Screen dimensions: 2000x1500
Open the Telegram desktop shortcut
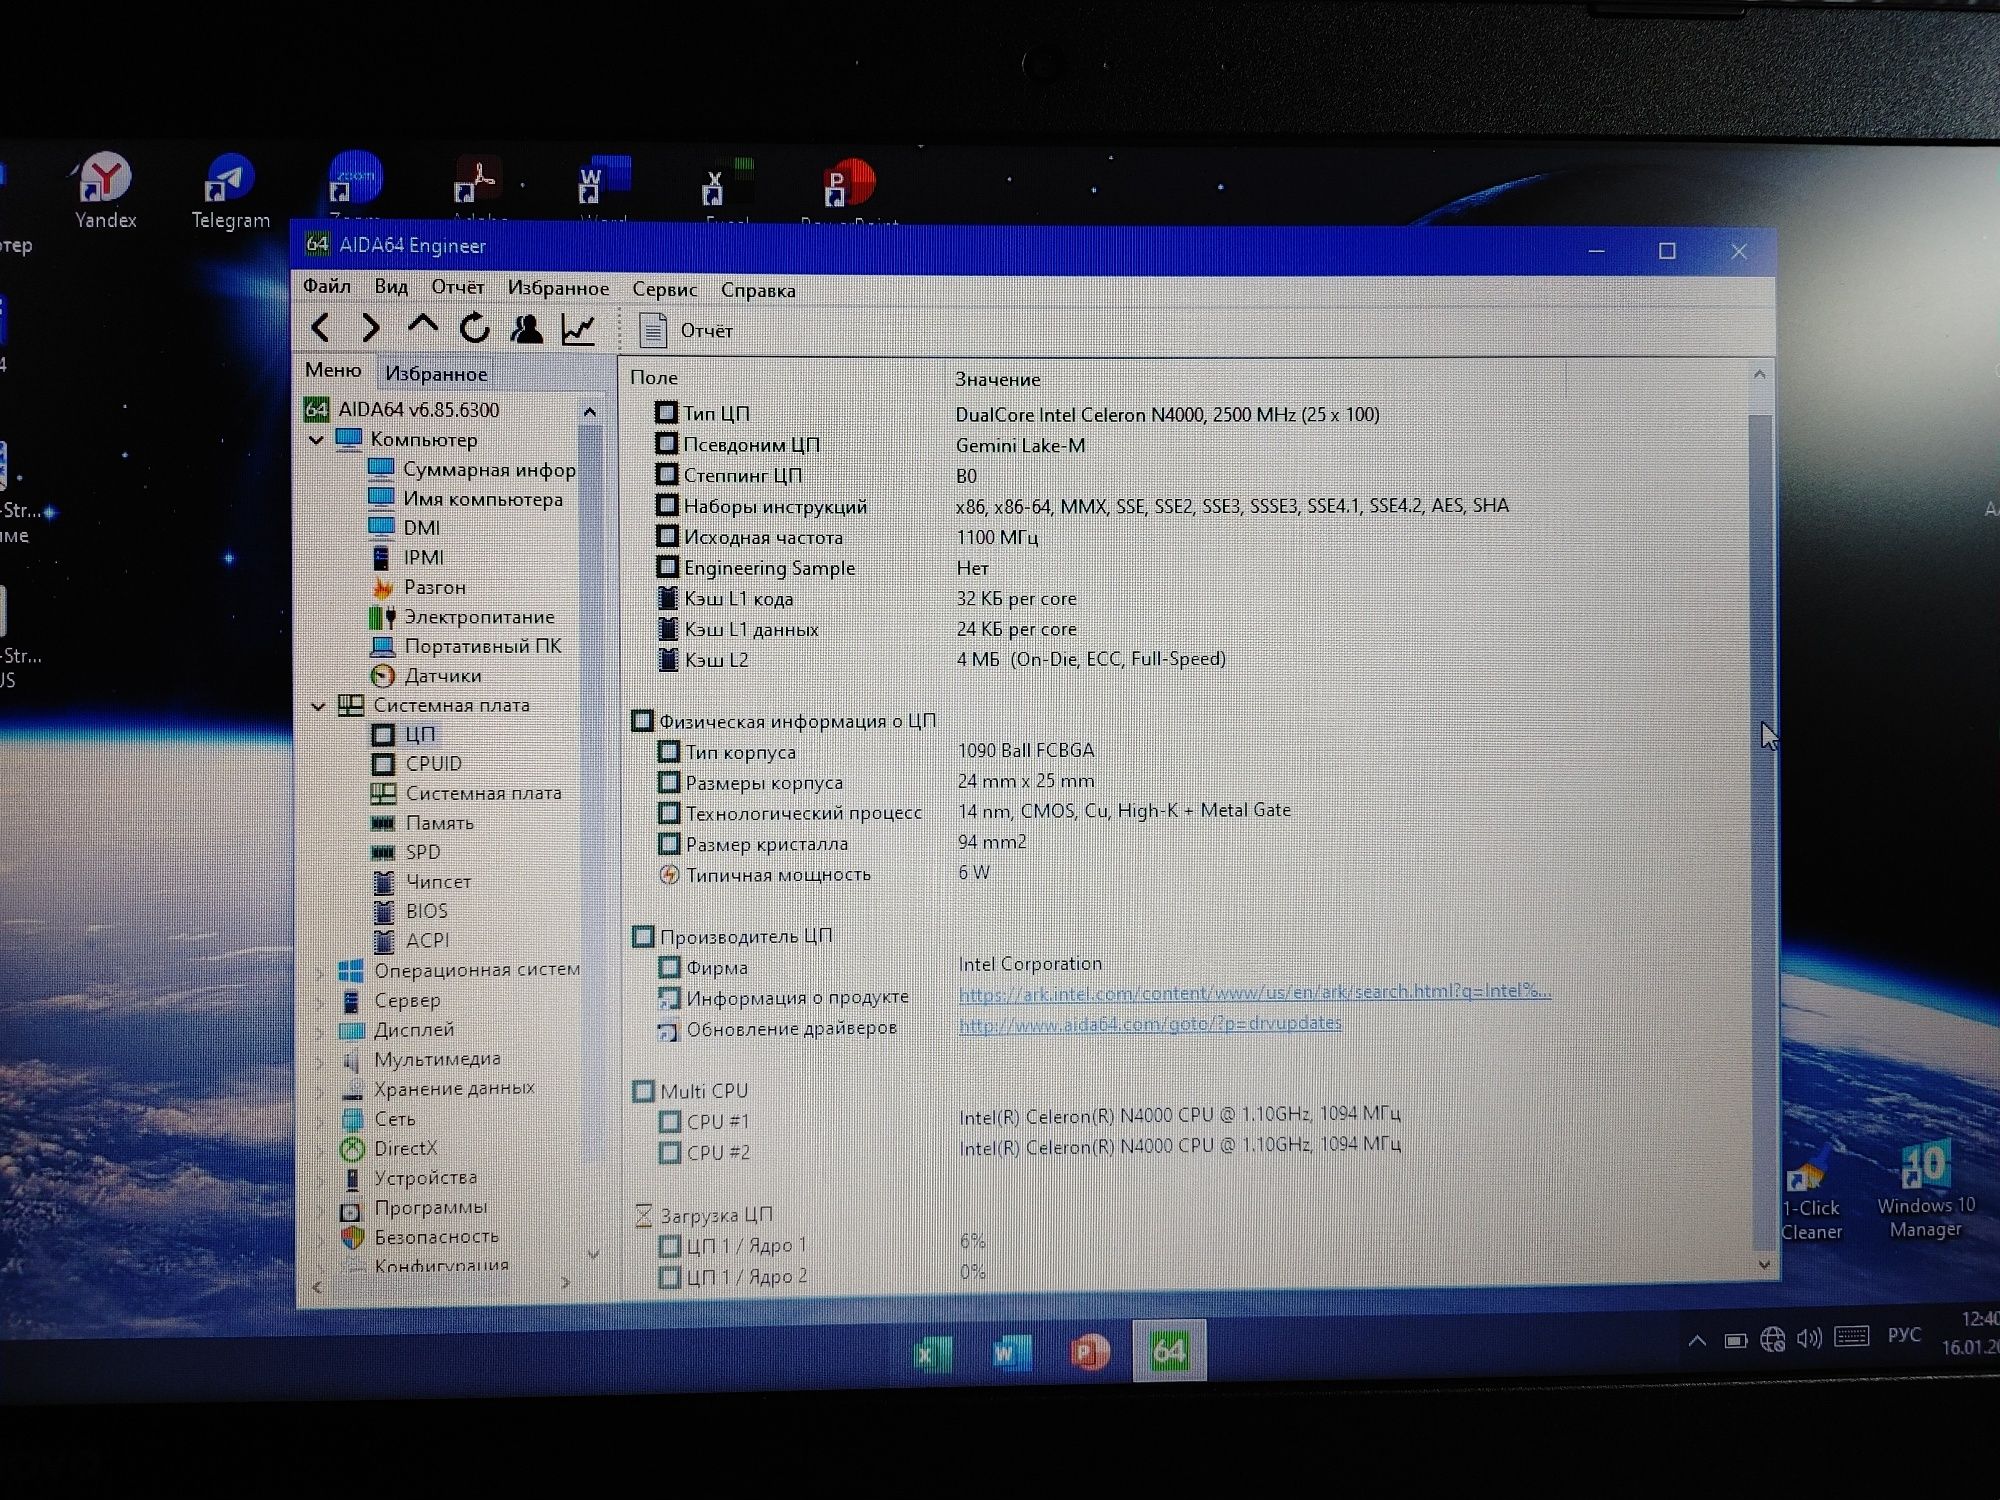(230, 192)
